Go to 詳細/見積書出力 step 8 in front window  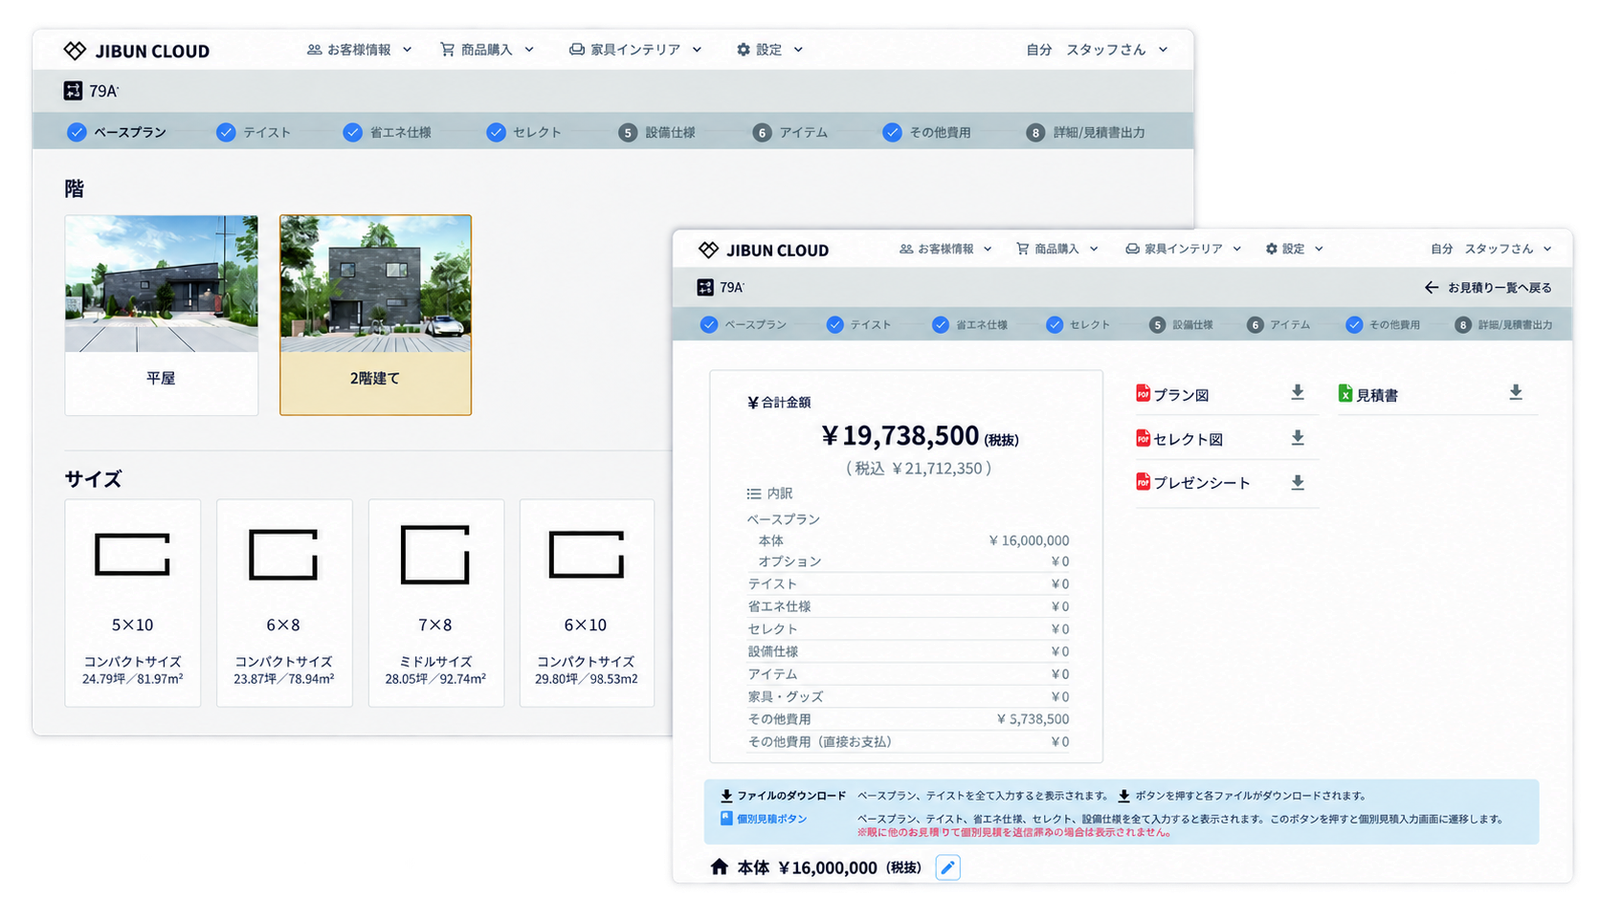pos(1504,325)
